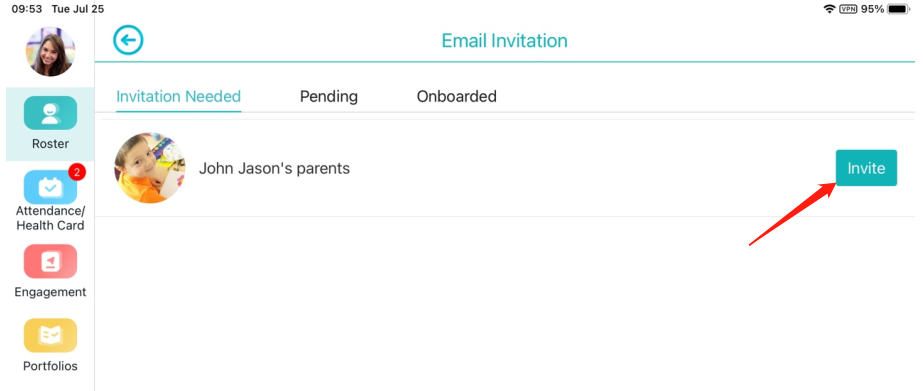Tap the red notification badge
The image size is (923, 391).
pyautogui.click(x=77, y=172)
